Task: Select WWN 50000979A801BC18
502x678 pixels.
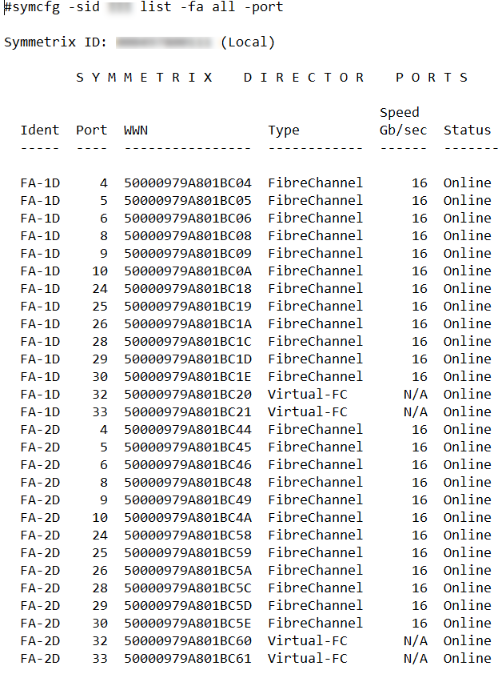Action: click(x=188, y=288)
